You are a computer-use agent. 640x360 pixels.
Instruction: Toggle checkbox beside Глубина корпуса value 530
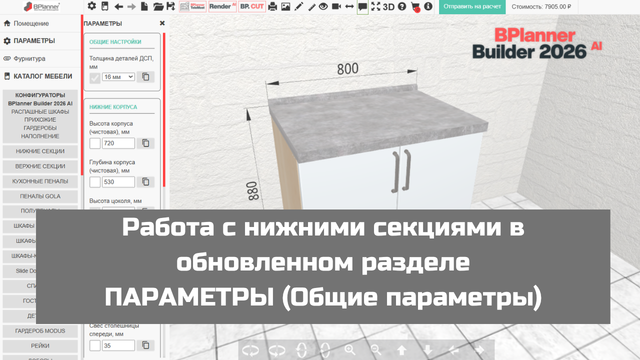point(95,182)
